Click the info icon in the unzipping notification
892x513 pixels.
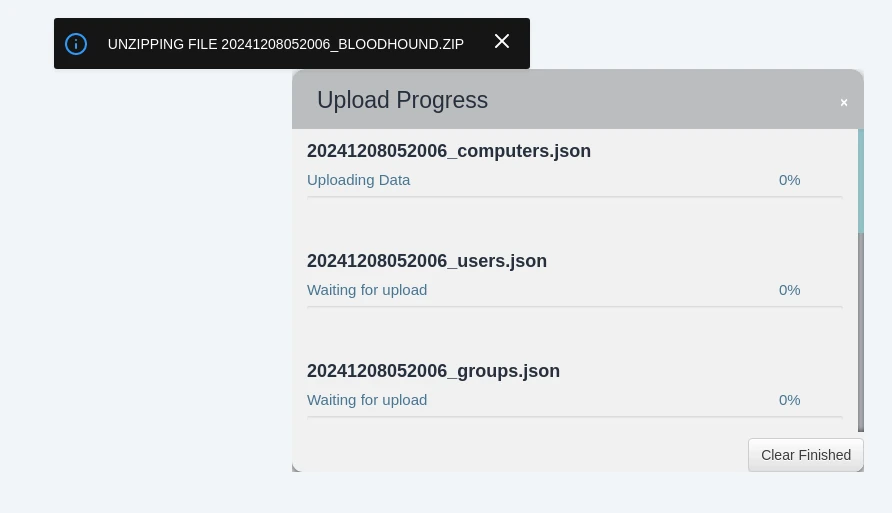[76, 44]
